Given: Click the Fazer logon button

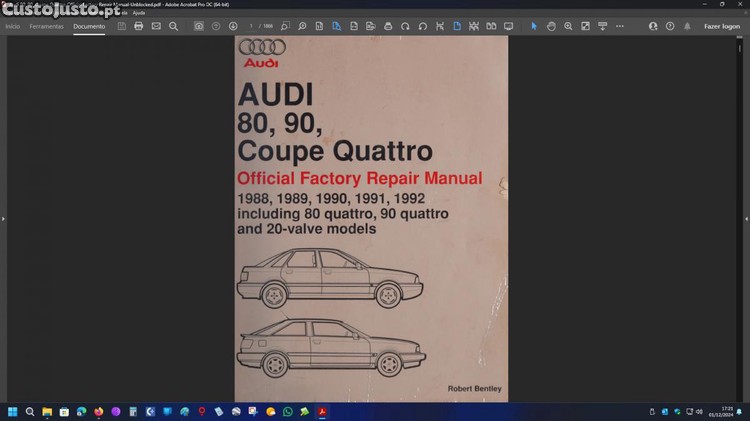Looking at the screenshot, I should point(722,26).
